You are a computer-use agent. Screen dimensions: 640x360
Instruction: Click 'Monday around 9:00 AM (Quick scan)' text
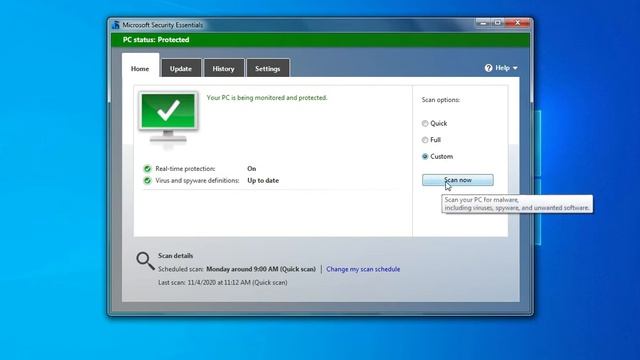(261, 269)
